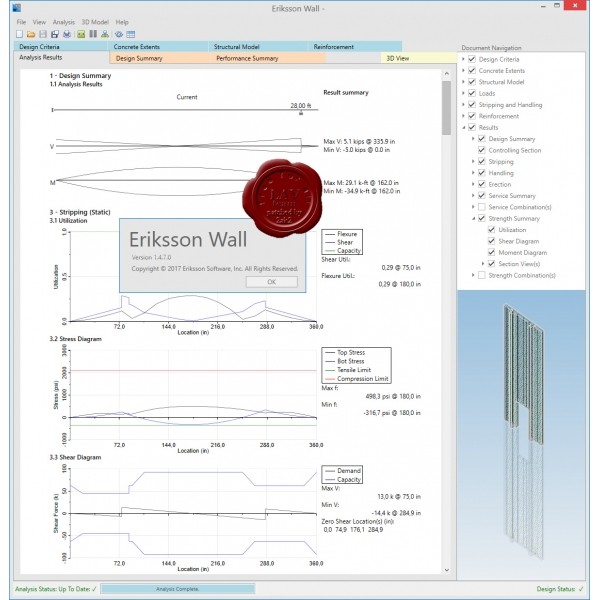Screen dimensions: 600x600
Task: Expand the Service Summary tree node
Action: pyautogui.click(x=473, y=196)
